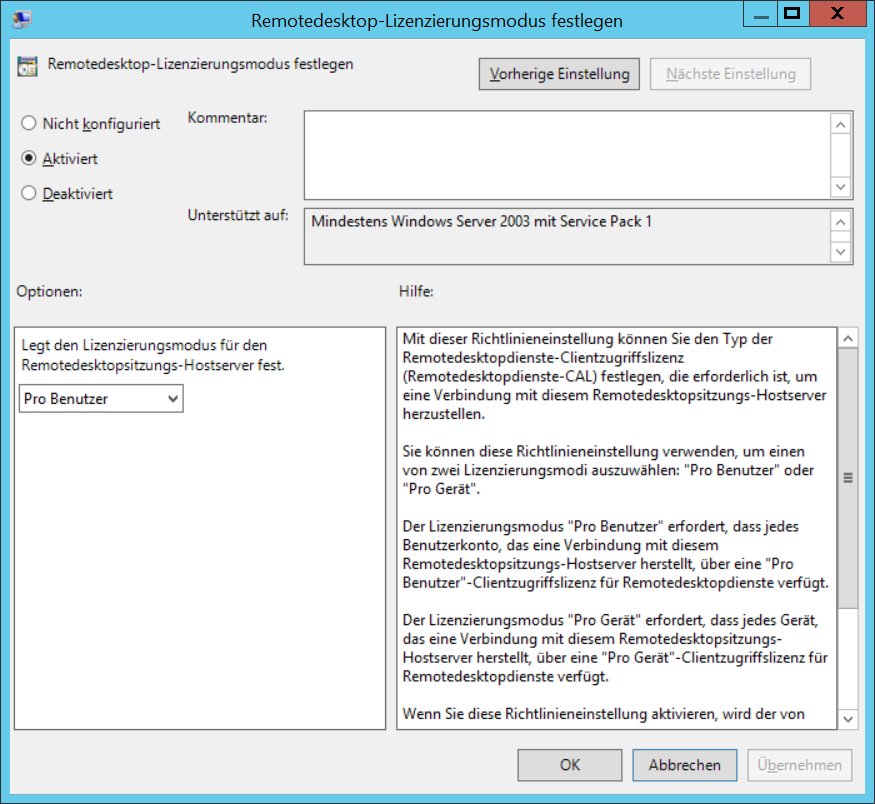This screenshot has width=875, height=804.
Task: Click inside the Kommentar text field
Action: click(x=567, y=155)
